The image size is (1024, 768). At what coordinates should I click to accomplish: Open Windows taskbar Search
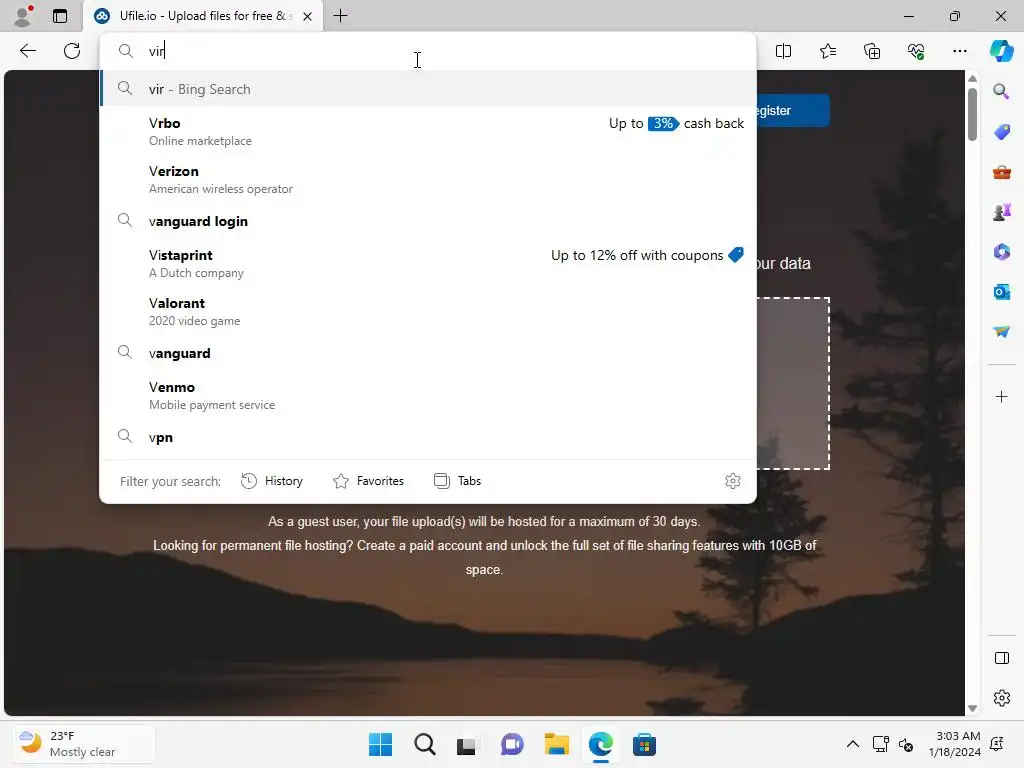[x=424, y=744]
